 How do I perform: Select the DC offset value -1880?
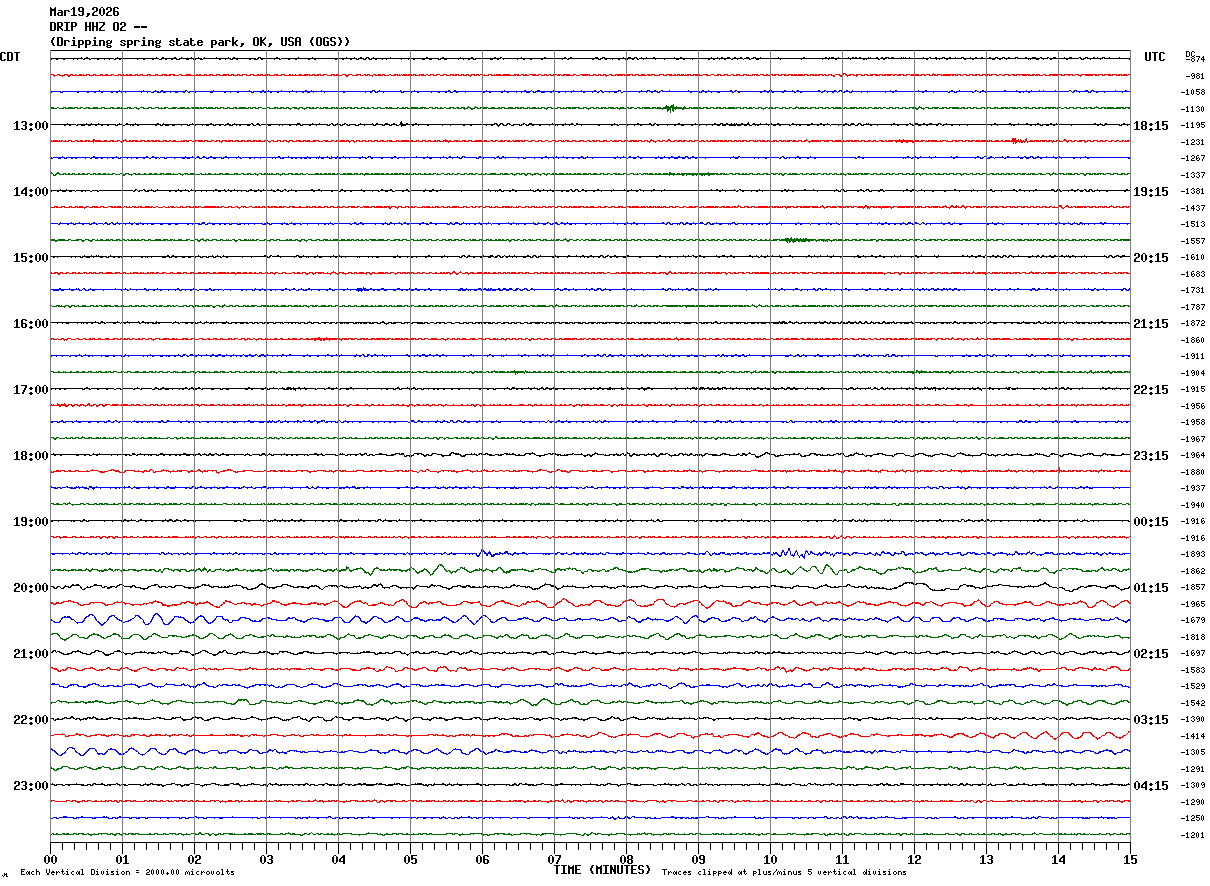[x=1194, y=472]
